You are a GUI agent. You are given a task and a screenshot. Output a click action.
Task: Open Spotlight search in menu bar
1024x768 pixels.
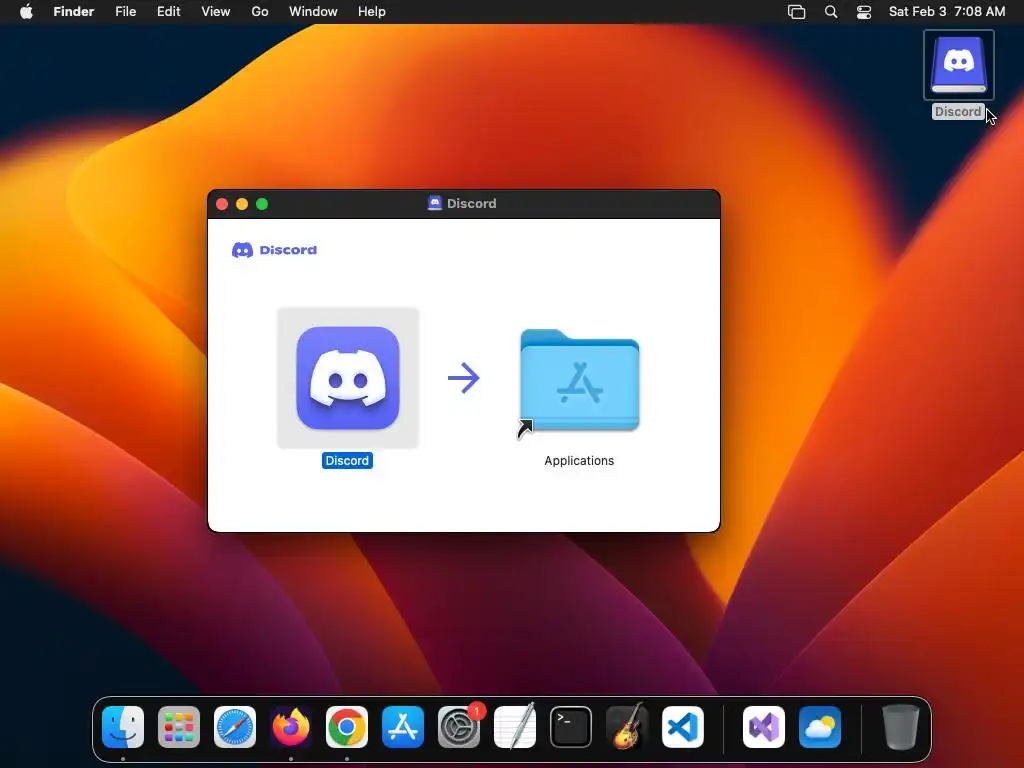(x=831, y=12)
